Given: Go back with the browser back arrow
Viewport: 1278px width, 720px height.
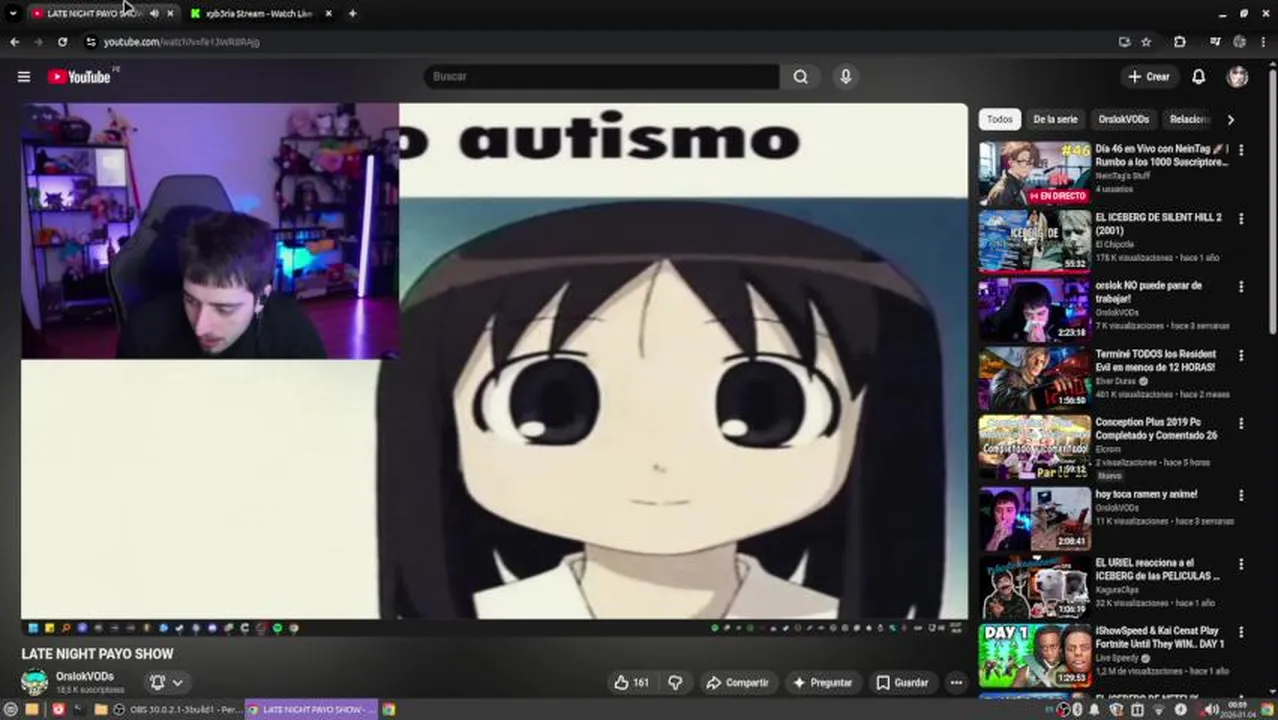Looking at the screenshot, I should coord(14,42).
